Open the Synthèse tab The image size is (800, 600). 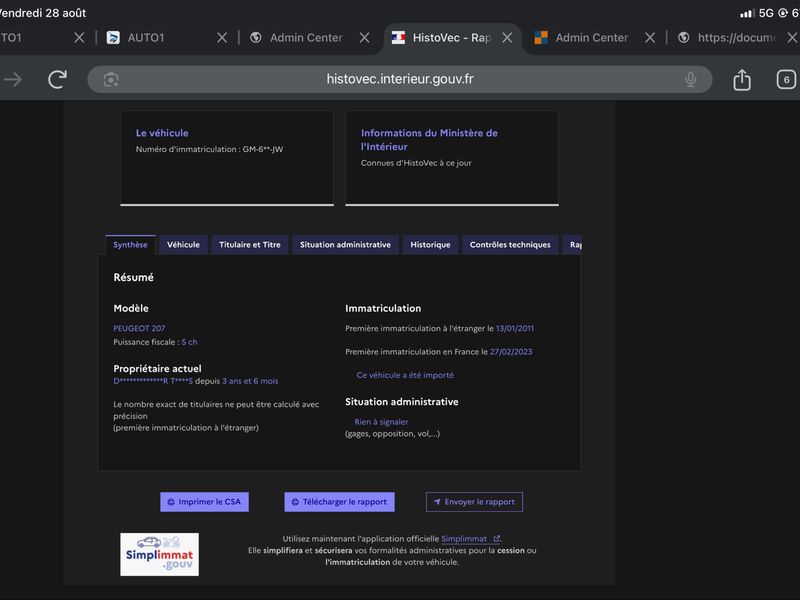(x=130, y=244)
